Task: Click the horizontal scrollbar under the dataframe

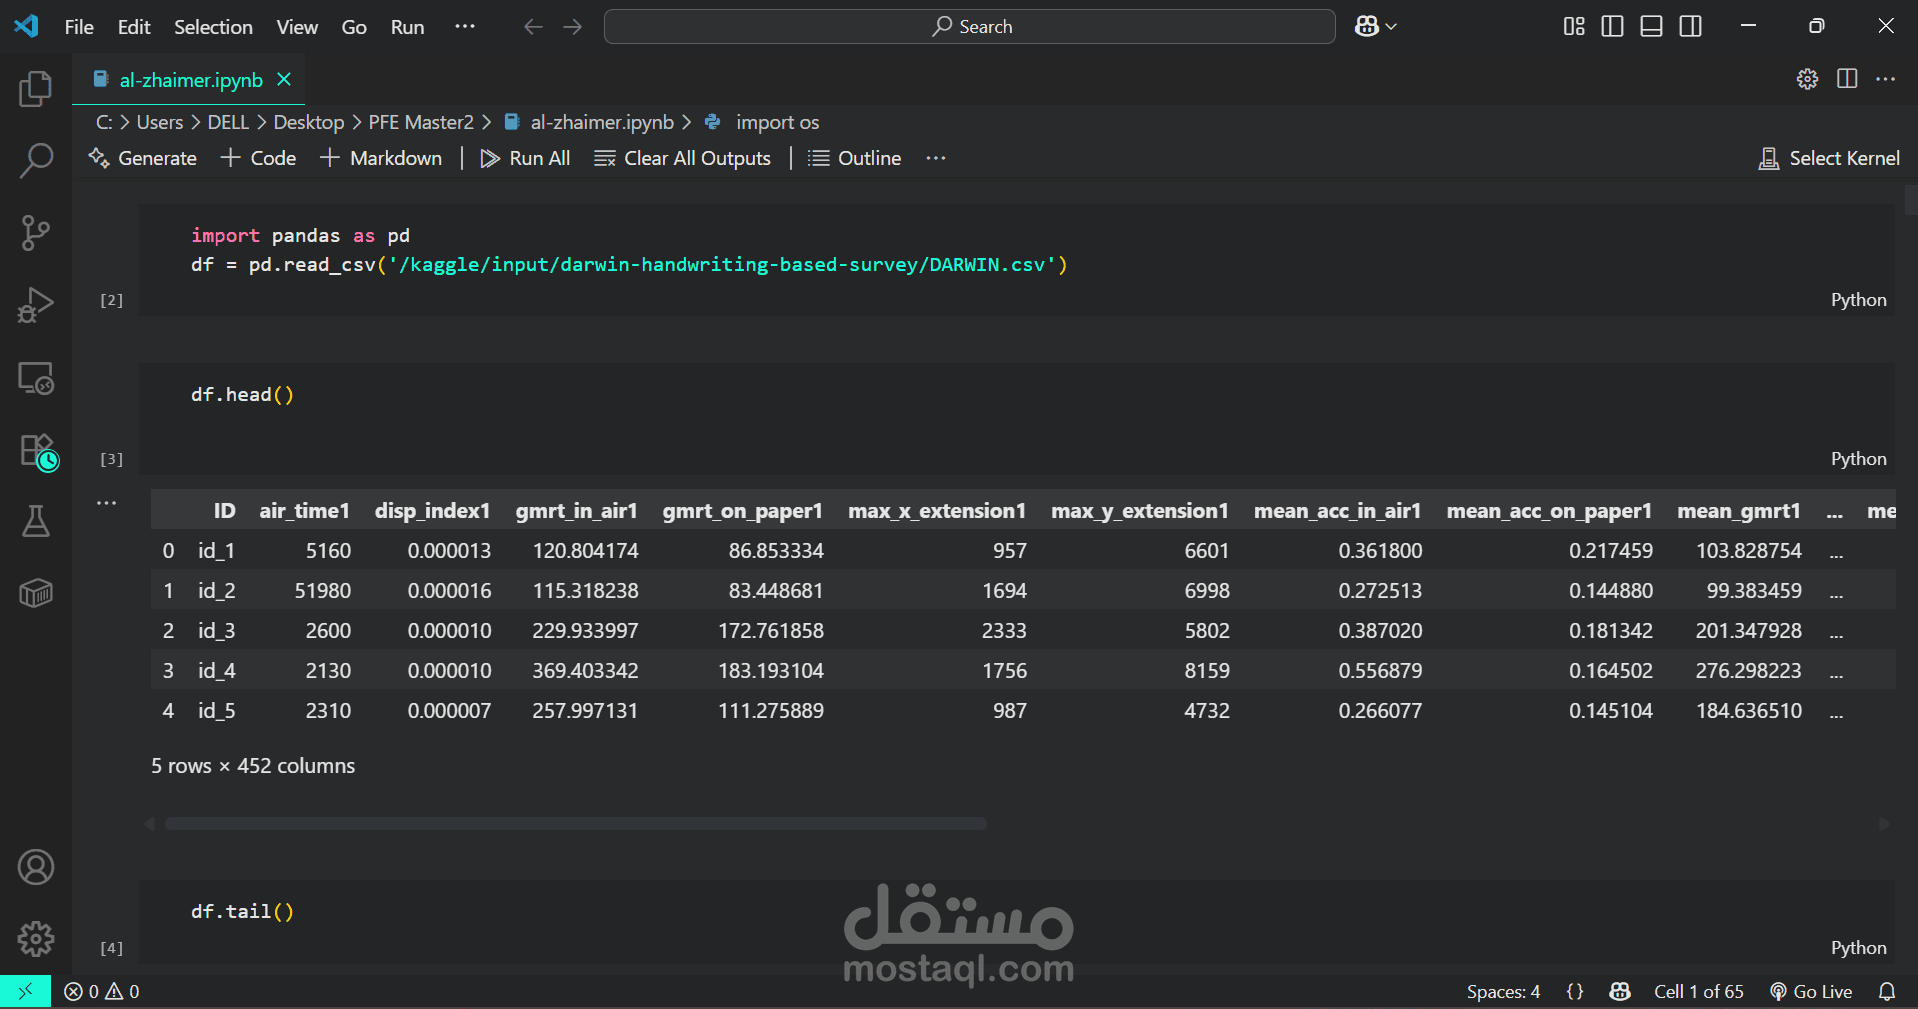Action: tap(575, 824)
